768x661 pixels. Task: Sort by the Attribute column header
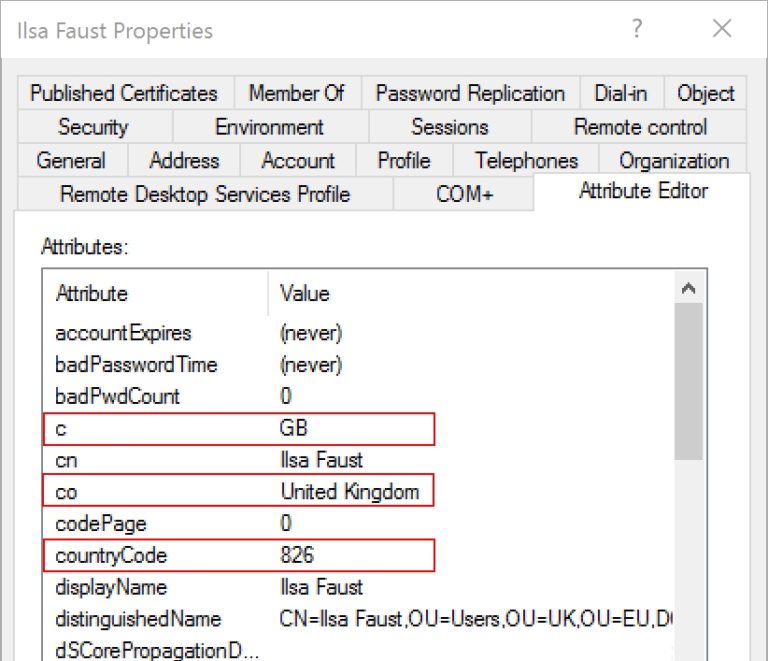92,294
